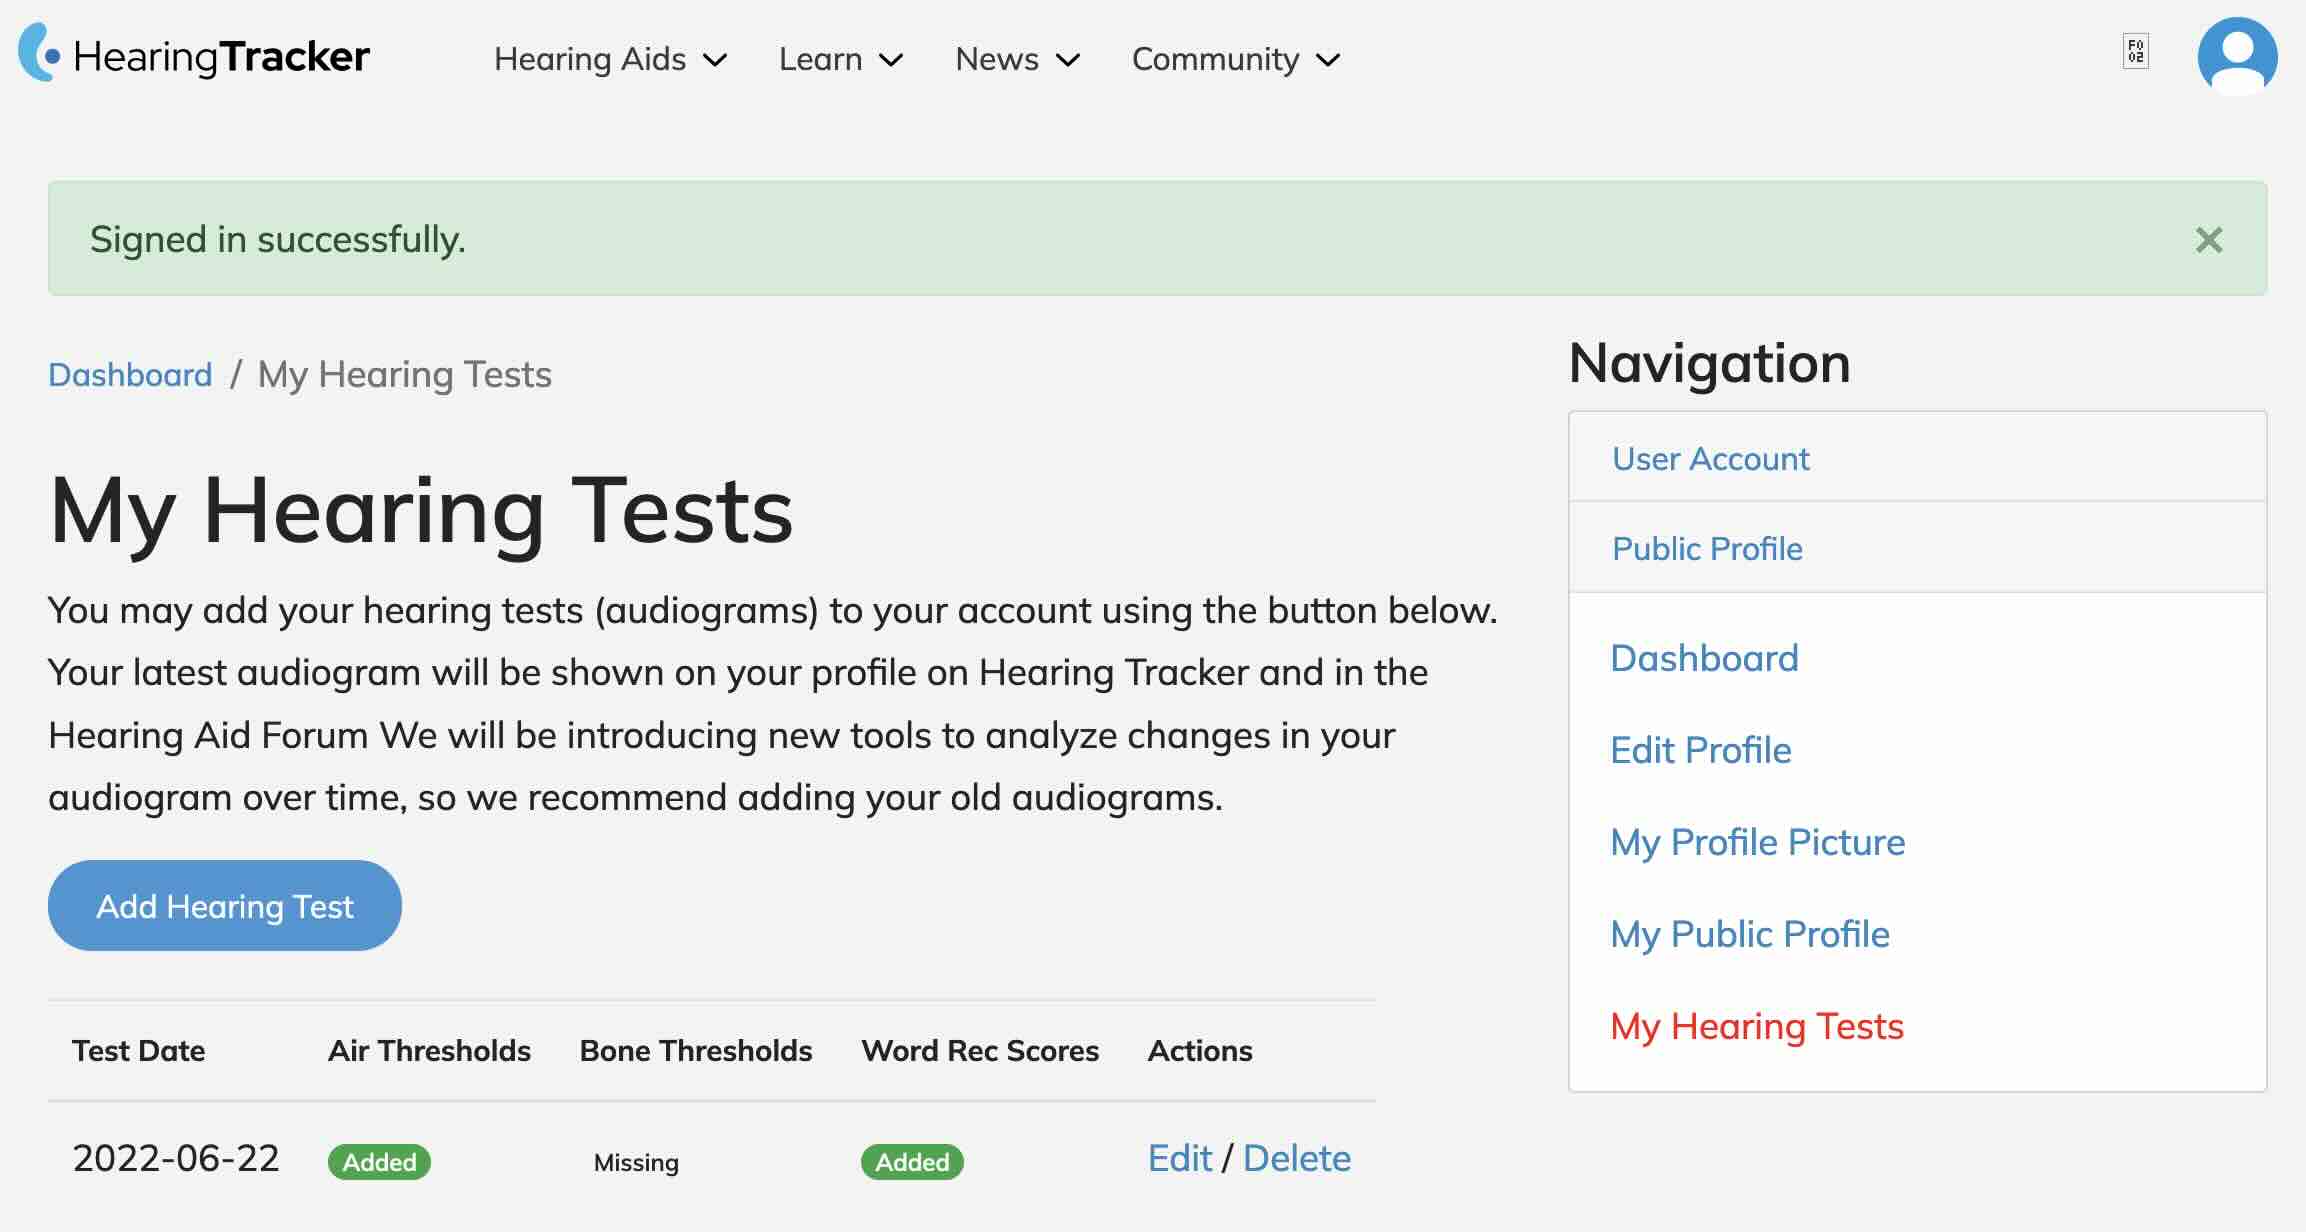Select the Public Profile navigation tab
The image size is (2306, 1232).
pos(1917,548)
